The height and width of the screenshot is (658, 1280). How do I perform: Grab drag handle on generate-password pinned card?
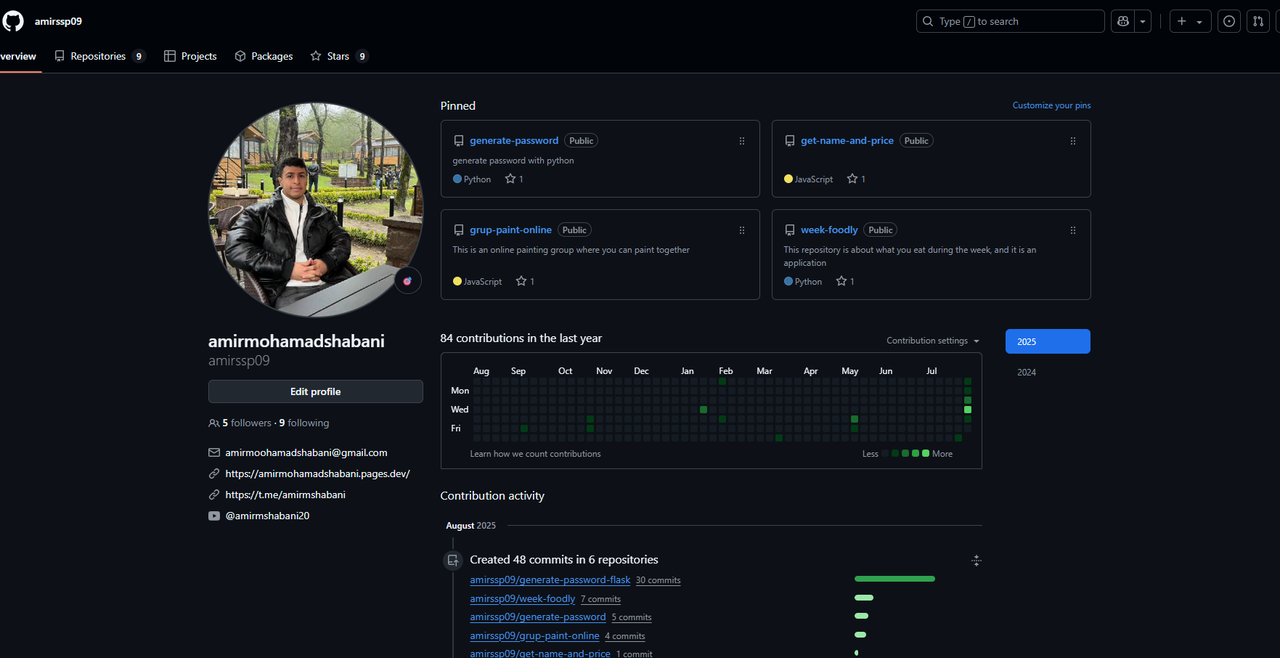tap(742, 141)
